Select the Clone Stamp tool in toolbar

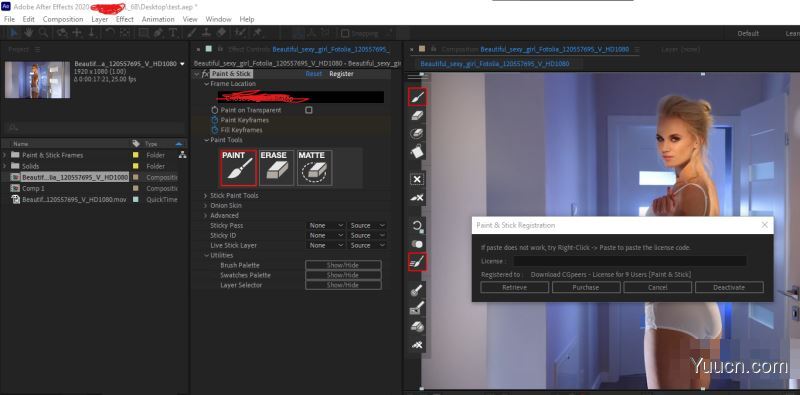206,33
